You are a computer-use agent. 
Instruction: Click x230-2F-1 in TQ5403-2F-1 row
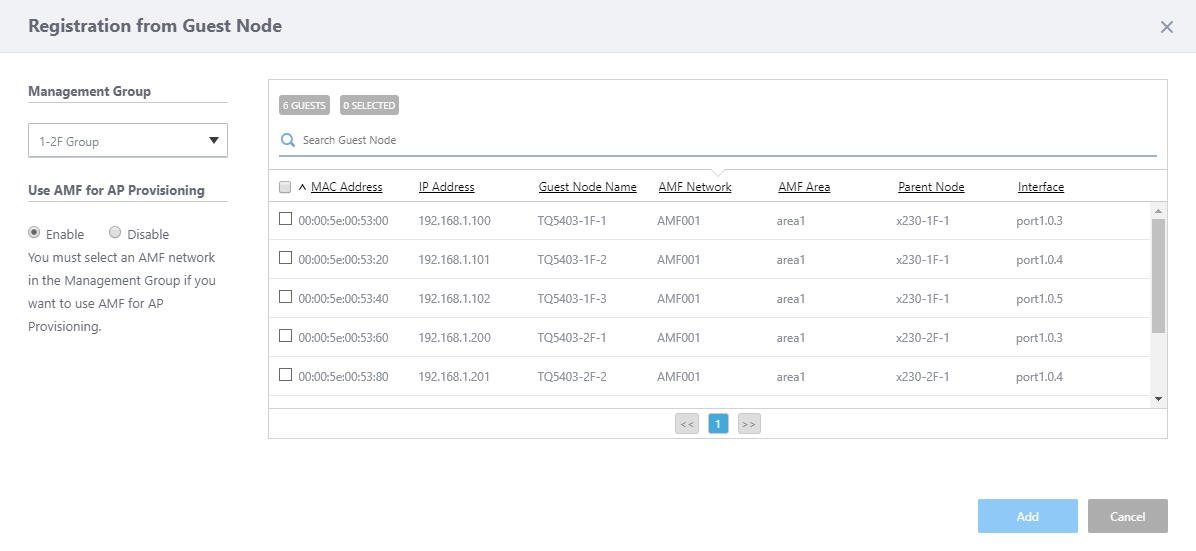click(923, 338)
